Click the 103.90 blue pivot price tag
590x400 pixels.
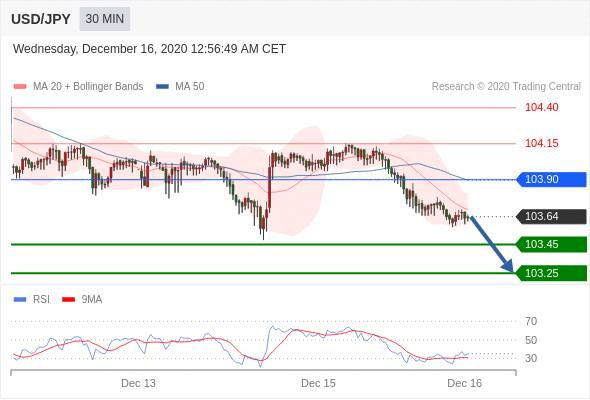(x=551, y=179)
